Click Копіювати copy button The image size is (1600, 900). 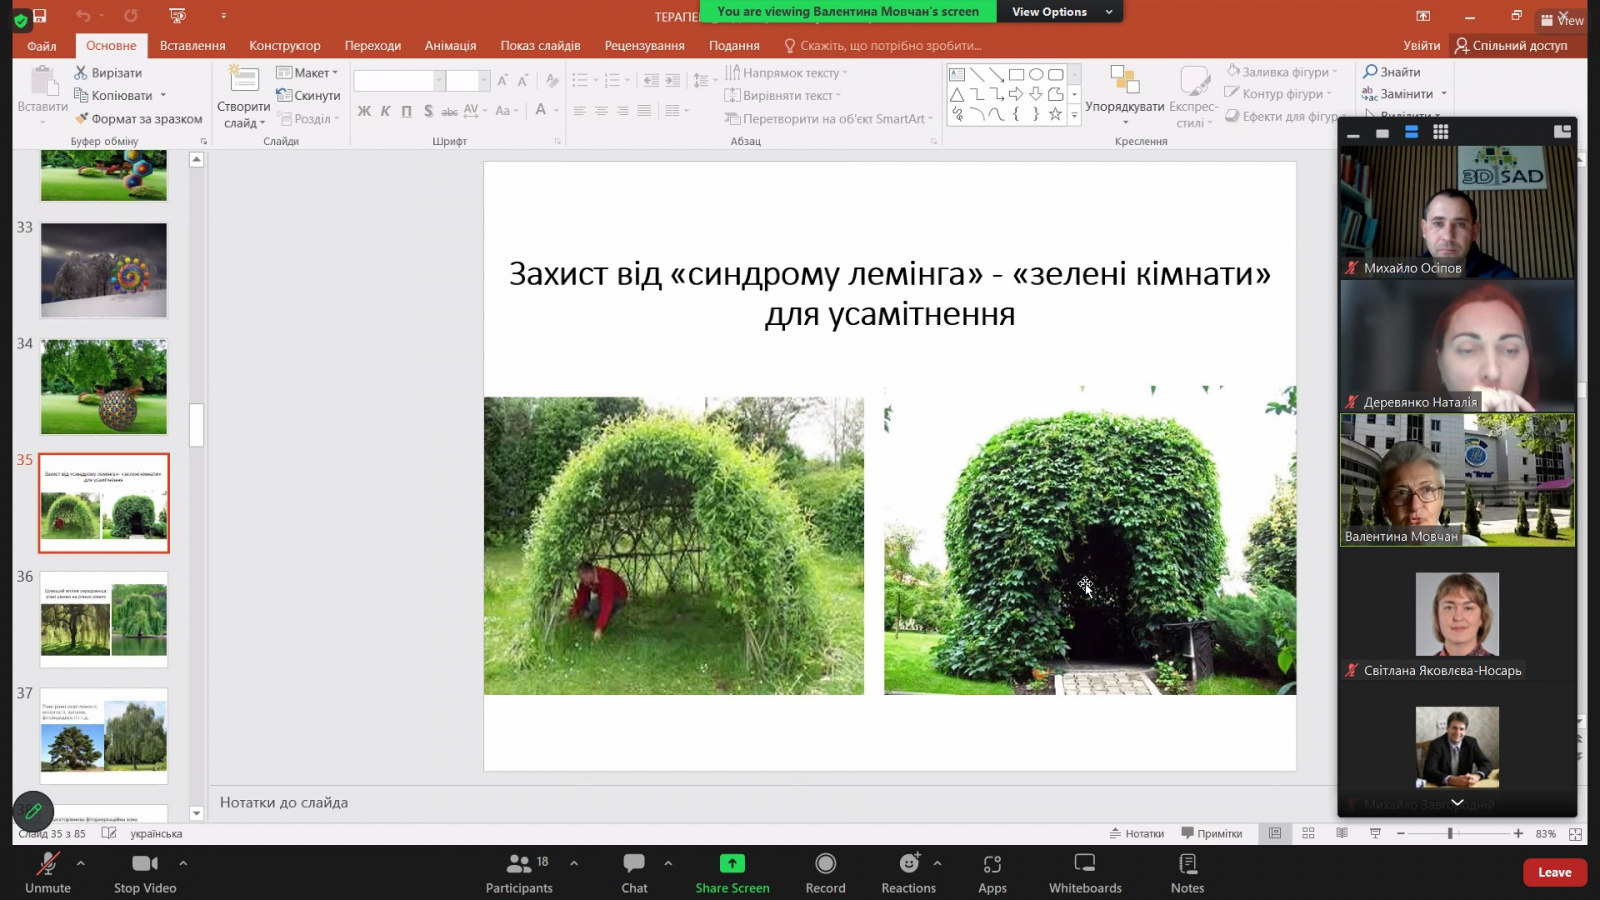(113, 96)
